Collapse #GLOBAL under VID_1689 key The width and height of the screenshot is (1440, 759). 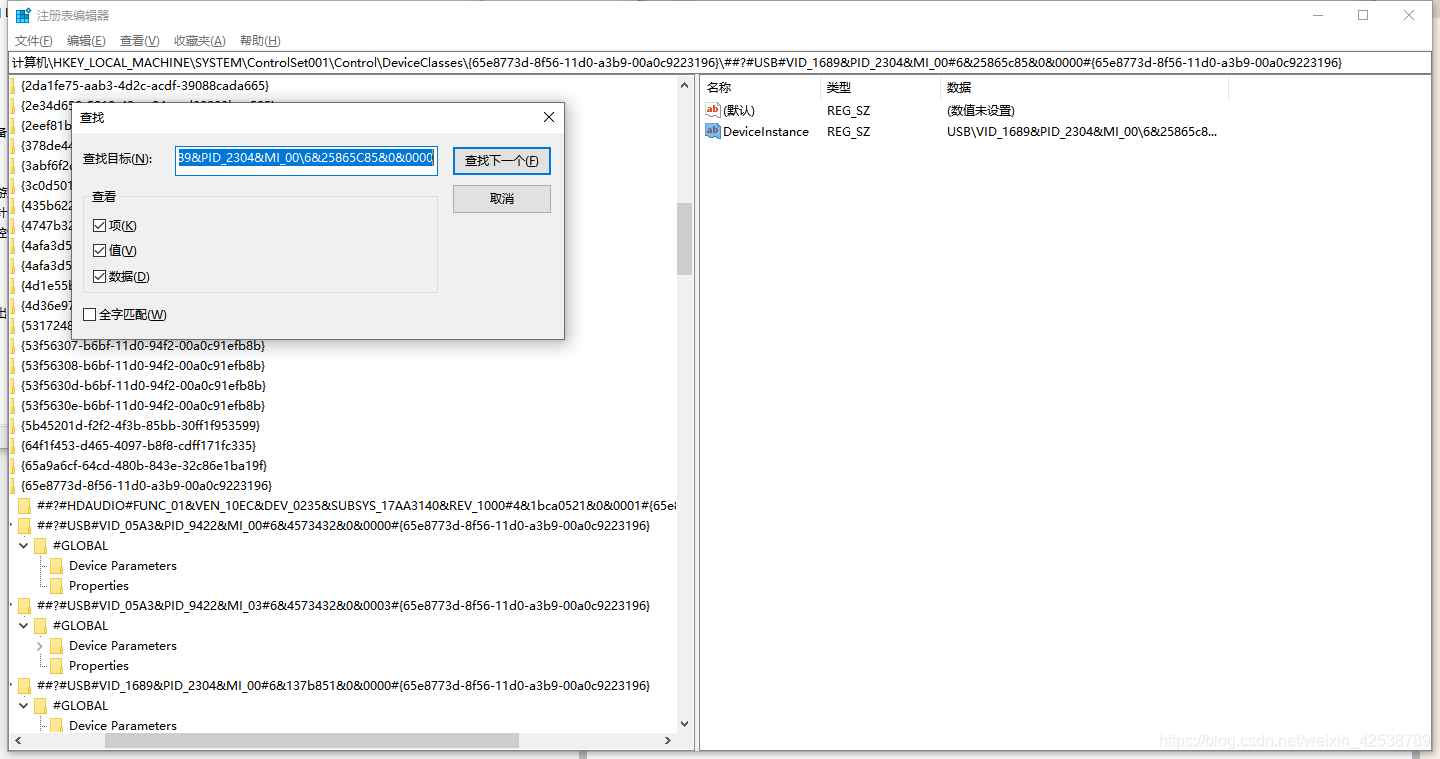point(23,706)
